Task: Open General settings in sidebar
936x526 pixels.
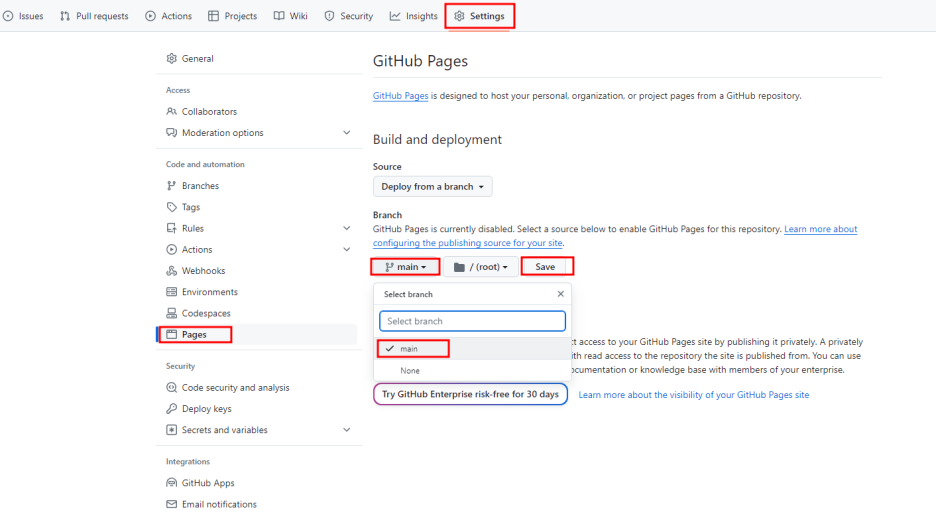Action: point(258,59)
